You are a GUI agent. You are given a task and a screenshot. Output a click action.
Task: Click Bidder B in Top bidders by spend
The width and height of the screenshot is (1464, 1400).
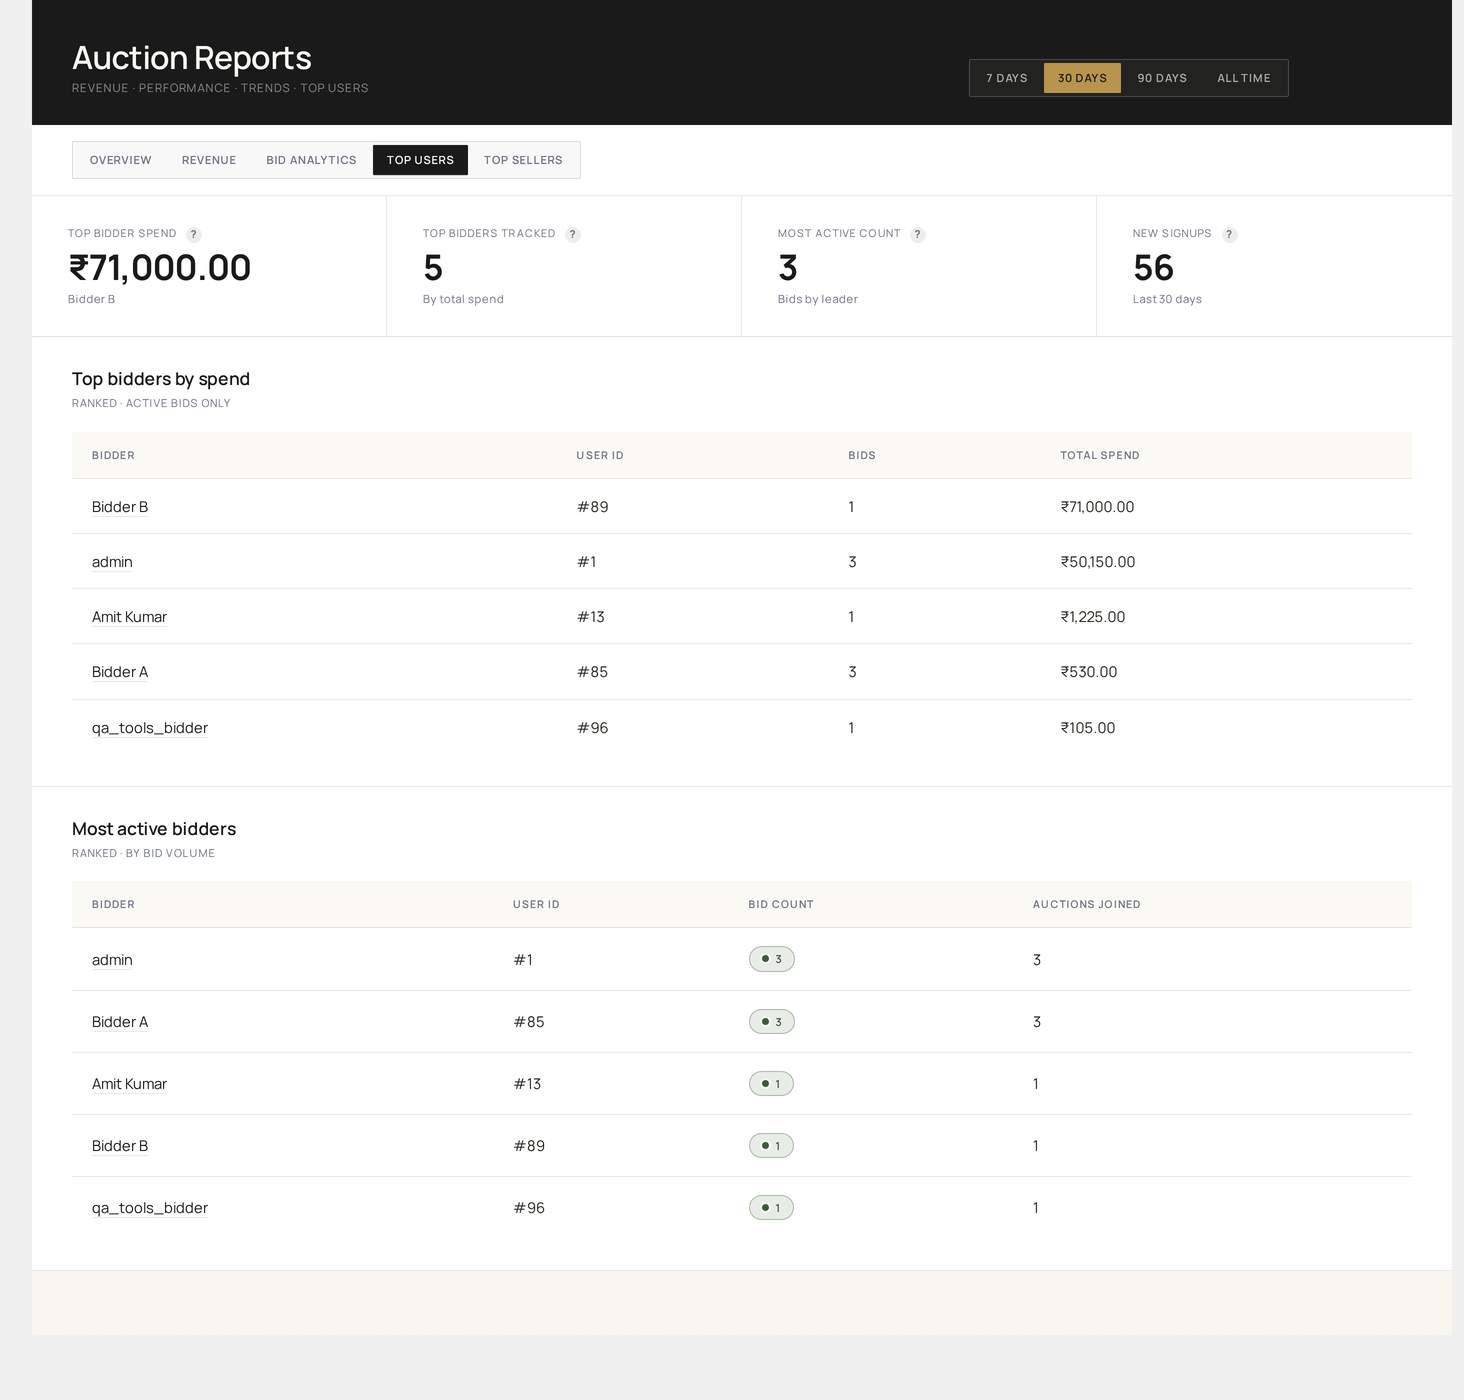[120, 507]
